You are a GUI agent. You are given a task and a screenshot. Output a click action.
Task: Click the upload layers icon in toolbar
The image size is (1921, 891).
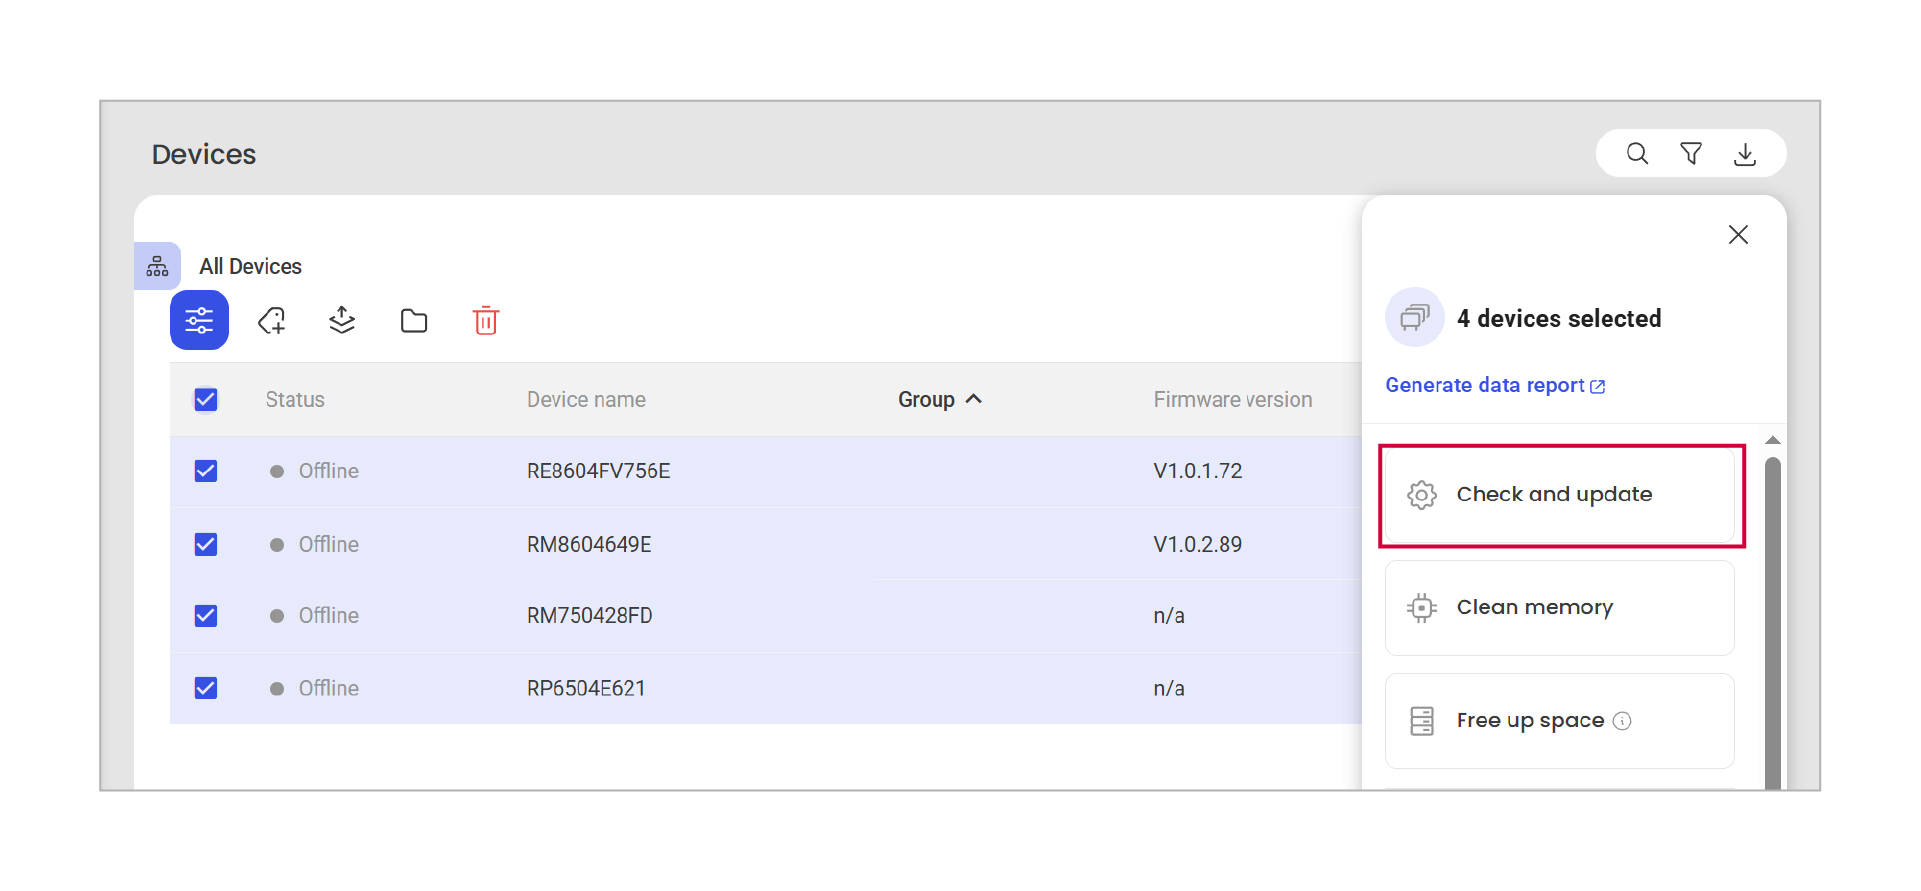[x=342, y=320]
